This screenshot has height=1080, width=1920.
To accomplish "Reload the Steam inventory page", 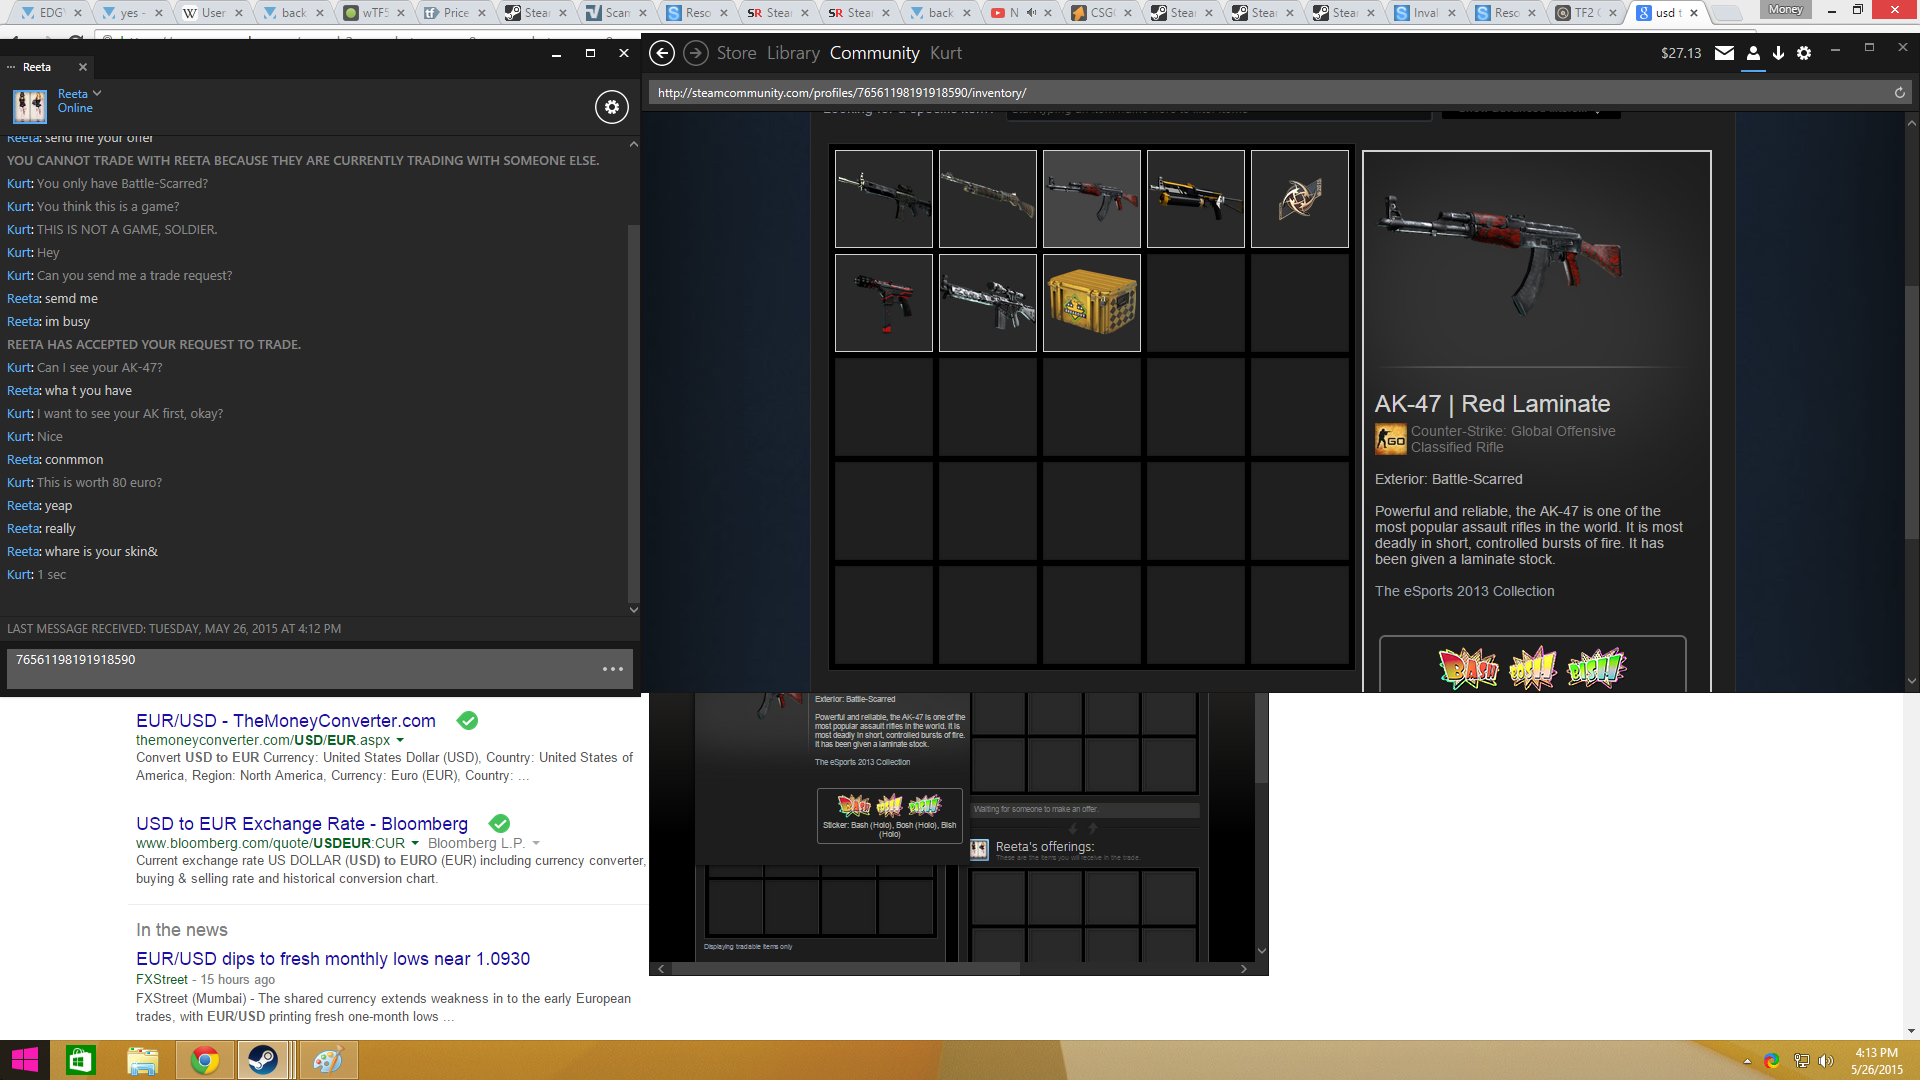I will point(1899,93).
